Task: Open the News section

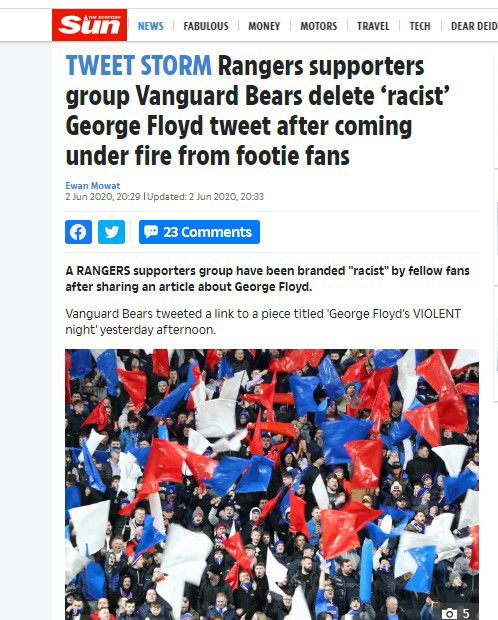Action: 150,26
